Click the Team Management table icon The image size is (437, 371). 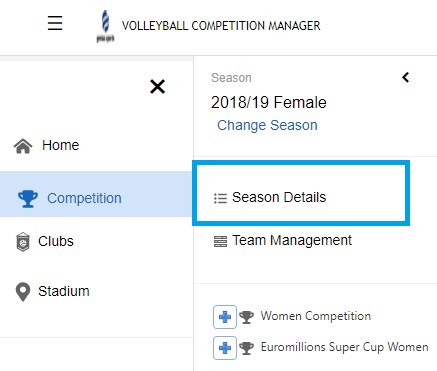pyautogui.click(x=220, y=241)
